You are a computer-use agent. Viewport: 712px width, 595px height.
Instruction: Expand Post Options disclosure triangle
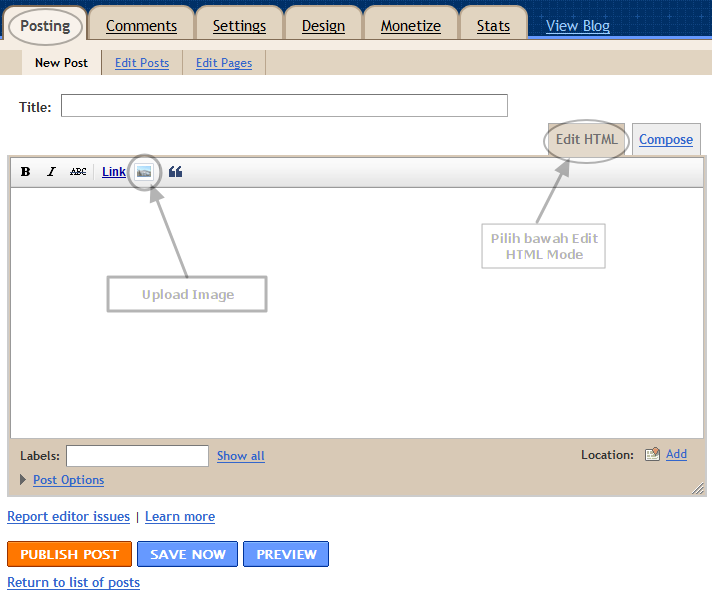(x=23, y=480)
